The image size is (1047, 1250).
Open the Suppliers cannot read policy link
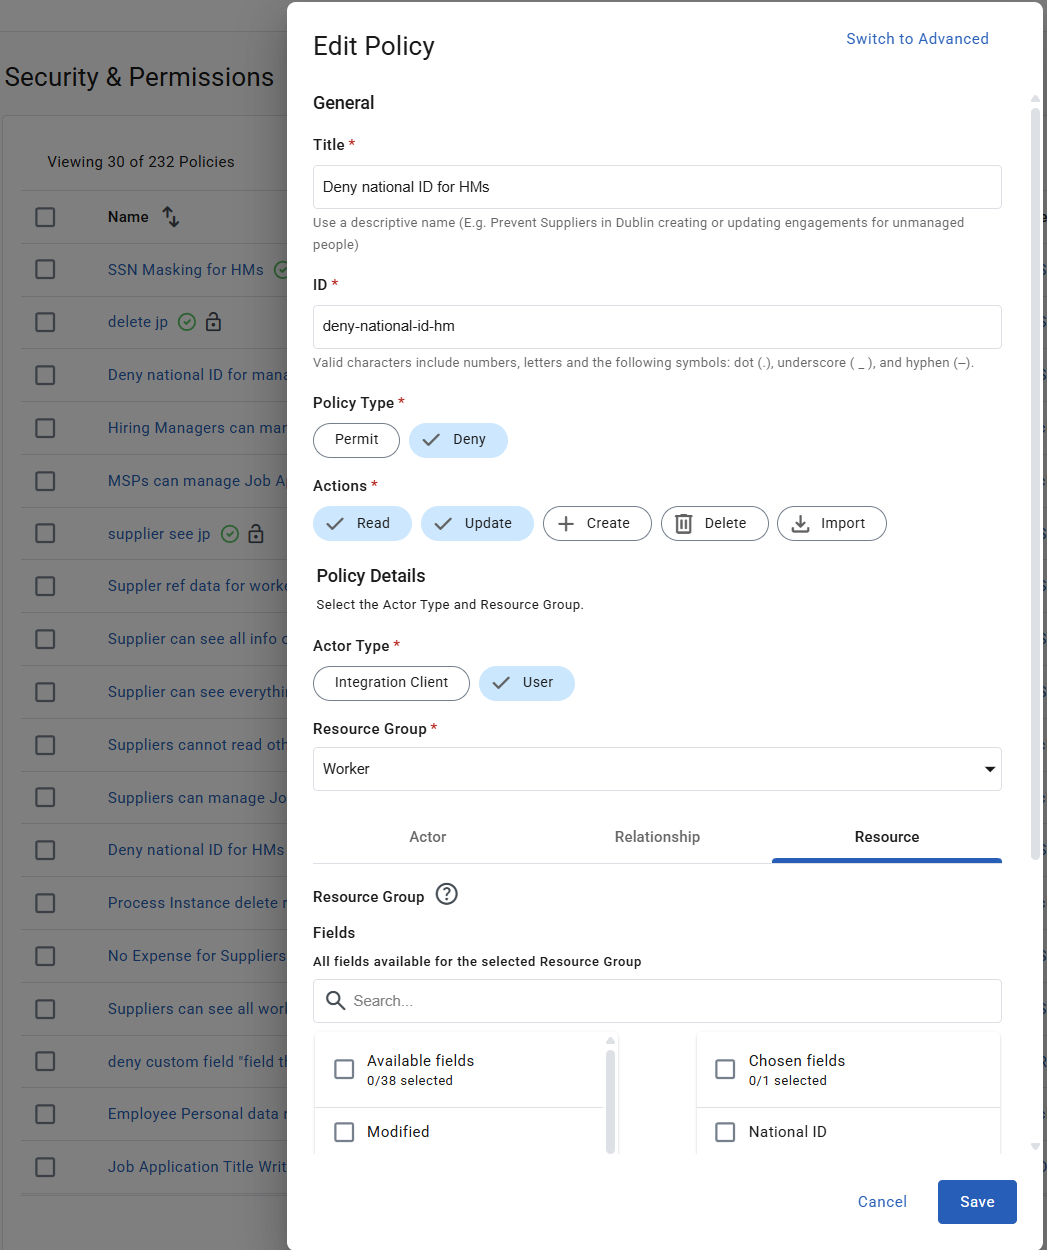pyautogui.click(x=197, y=745)
